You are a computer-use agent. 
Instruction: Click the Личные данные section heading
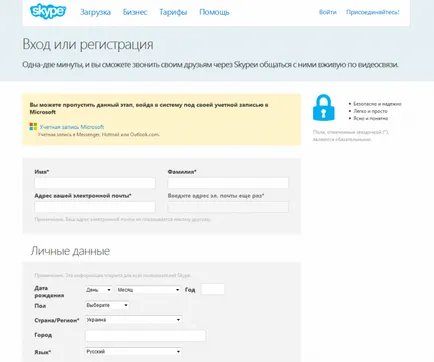(x=70, y=251)
